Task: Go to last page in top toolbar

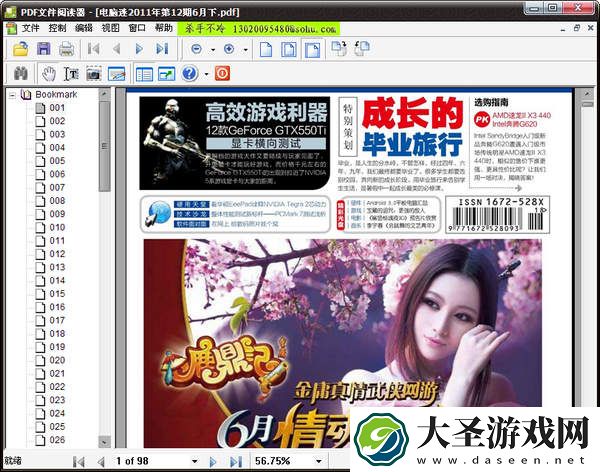Action: pos(162,49)
